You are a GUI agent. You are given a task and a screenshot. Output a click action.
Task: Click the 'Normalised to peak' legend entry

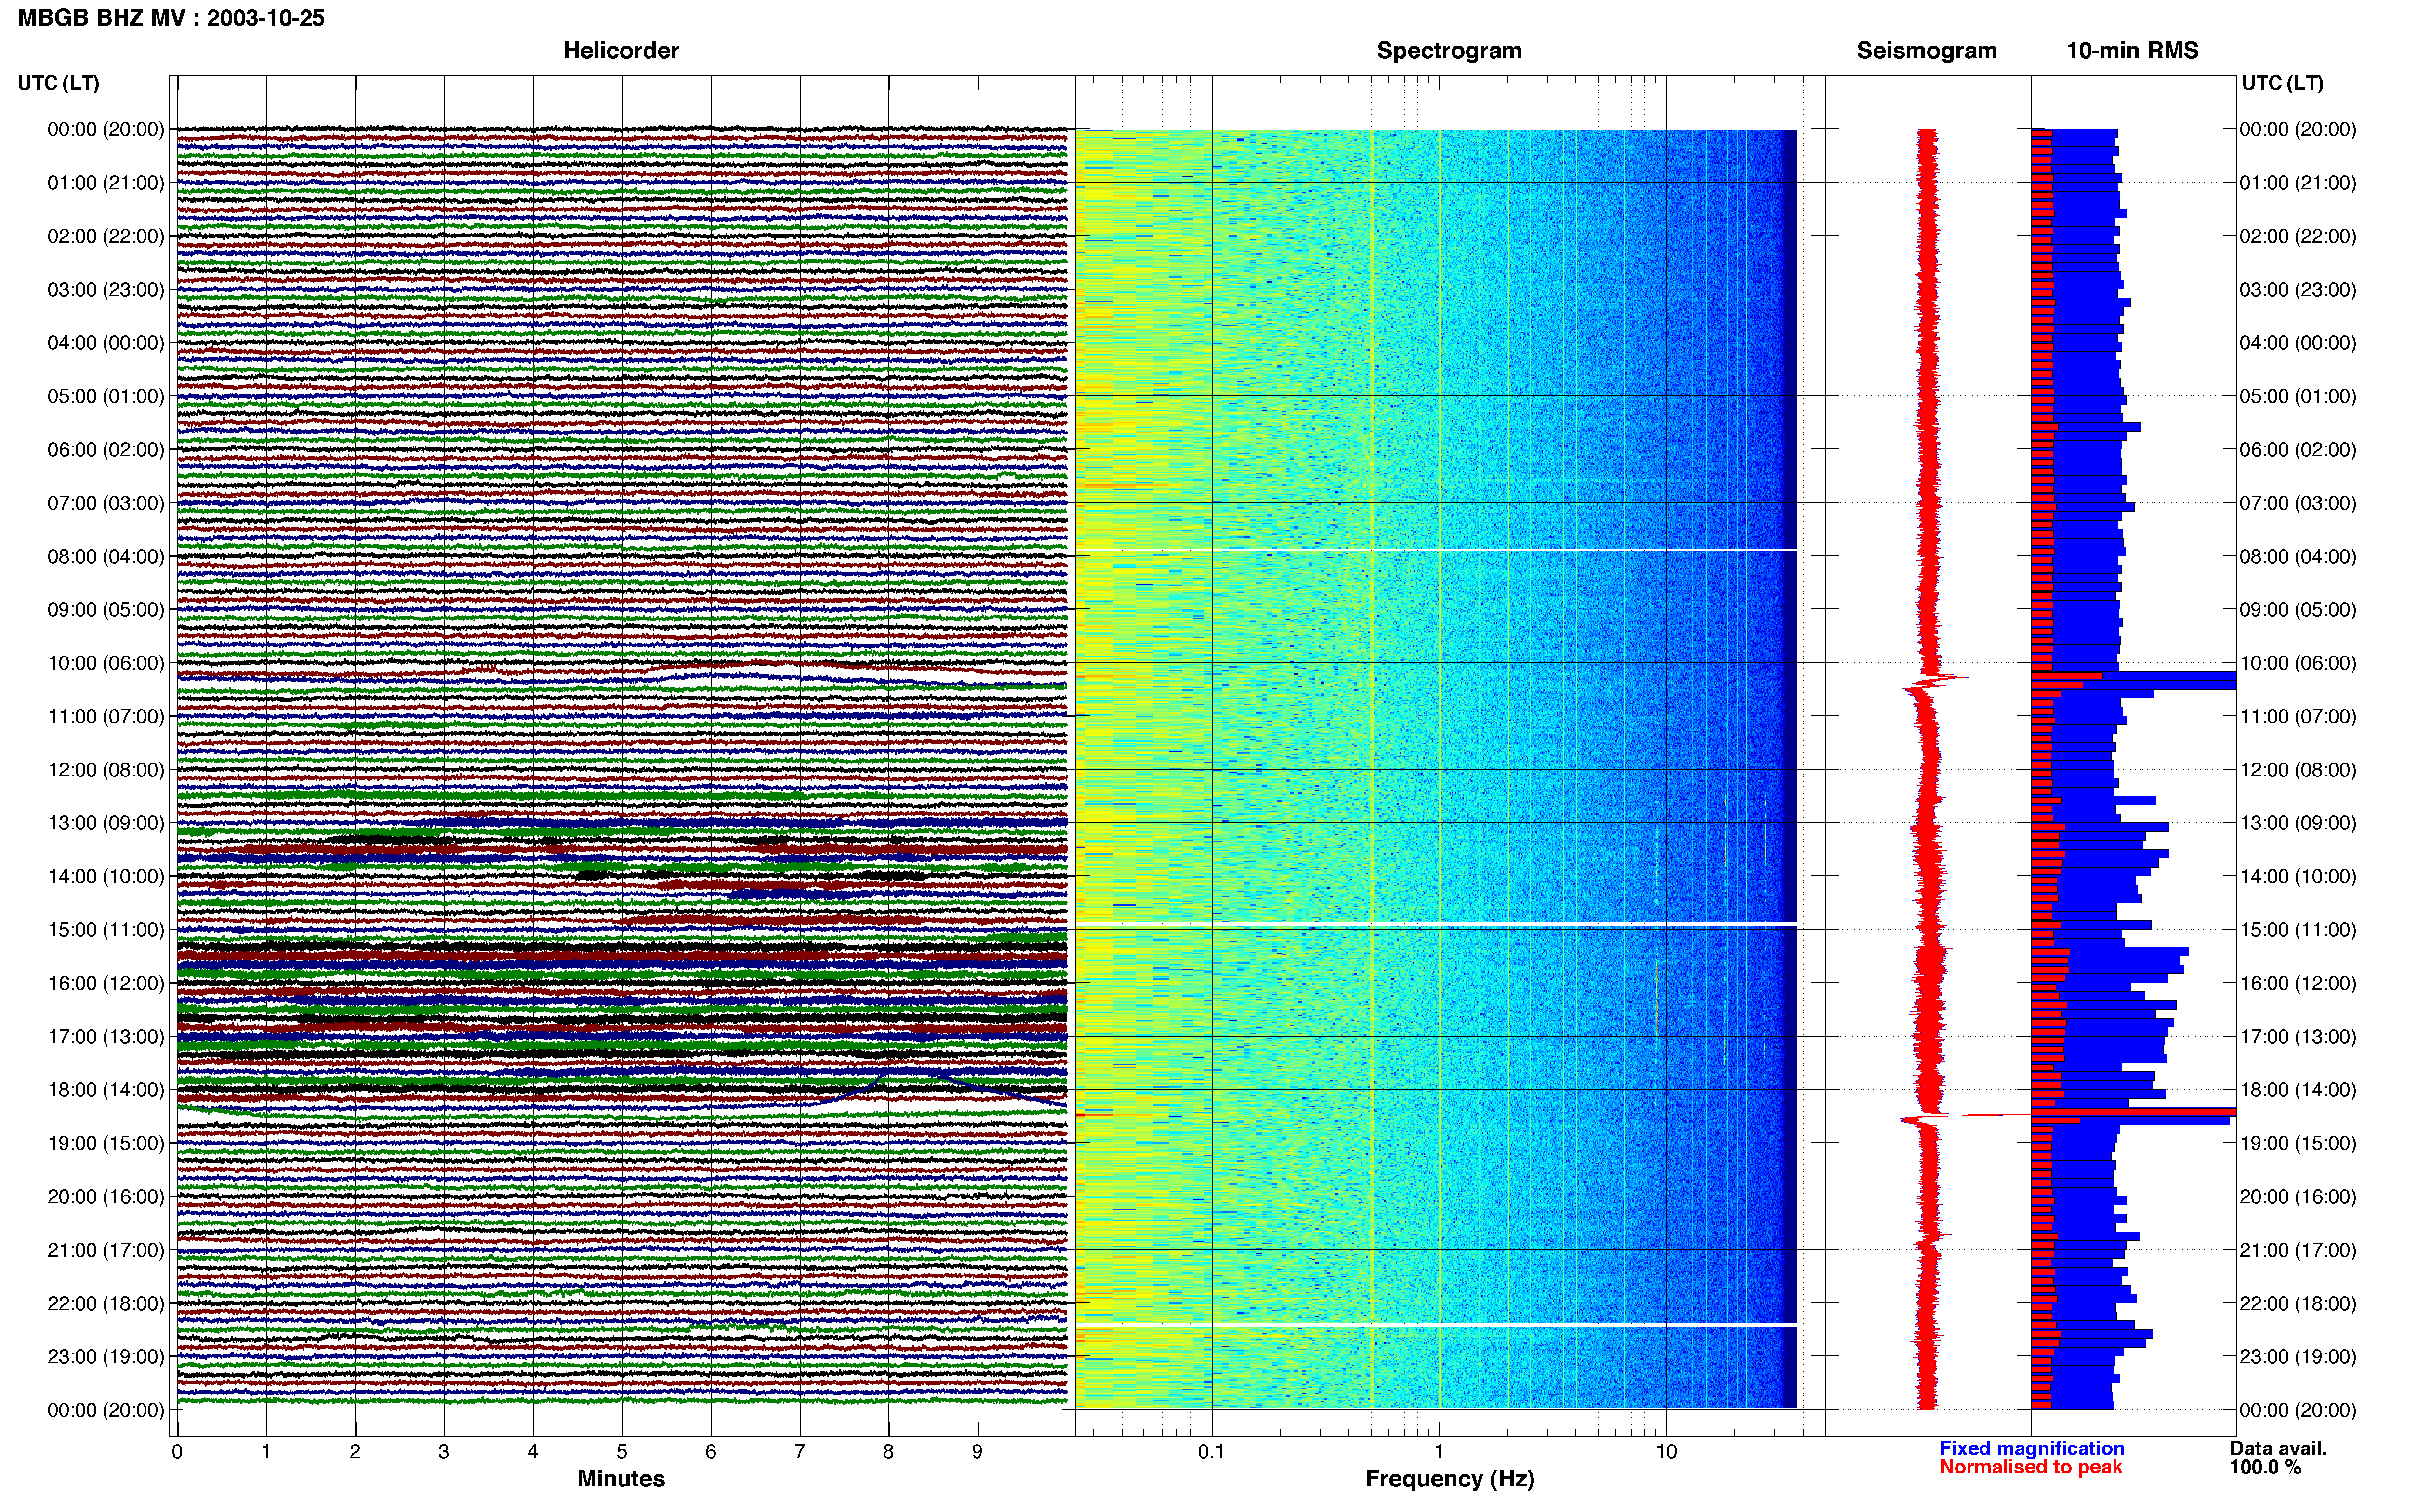(x=2030, y=1468)
